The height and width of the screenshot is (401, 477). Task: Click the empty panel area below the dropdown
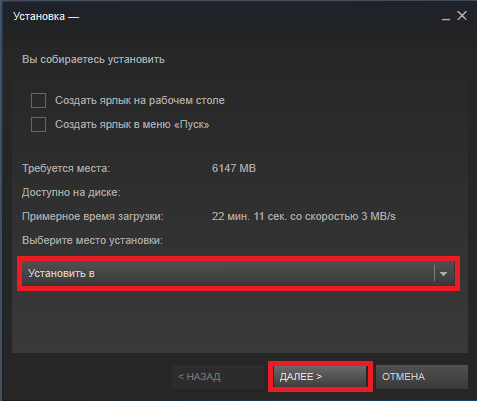click(240, 322)
